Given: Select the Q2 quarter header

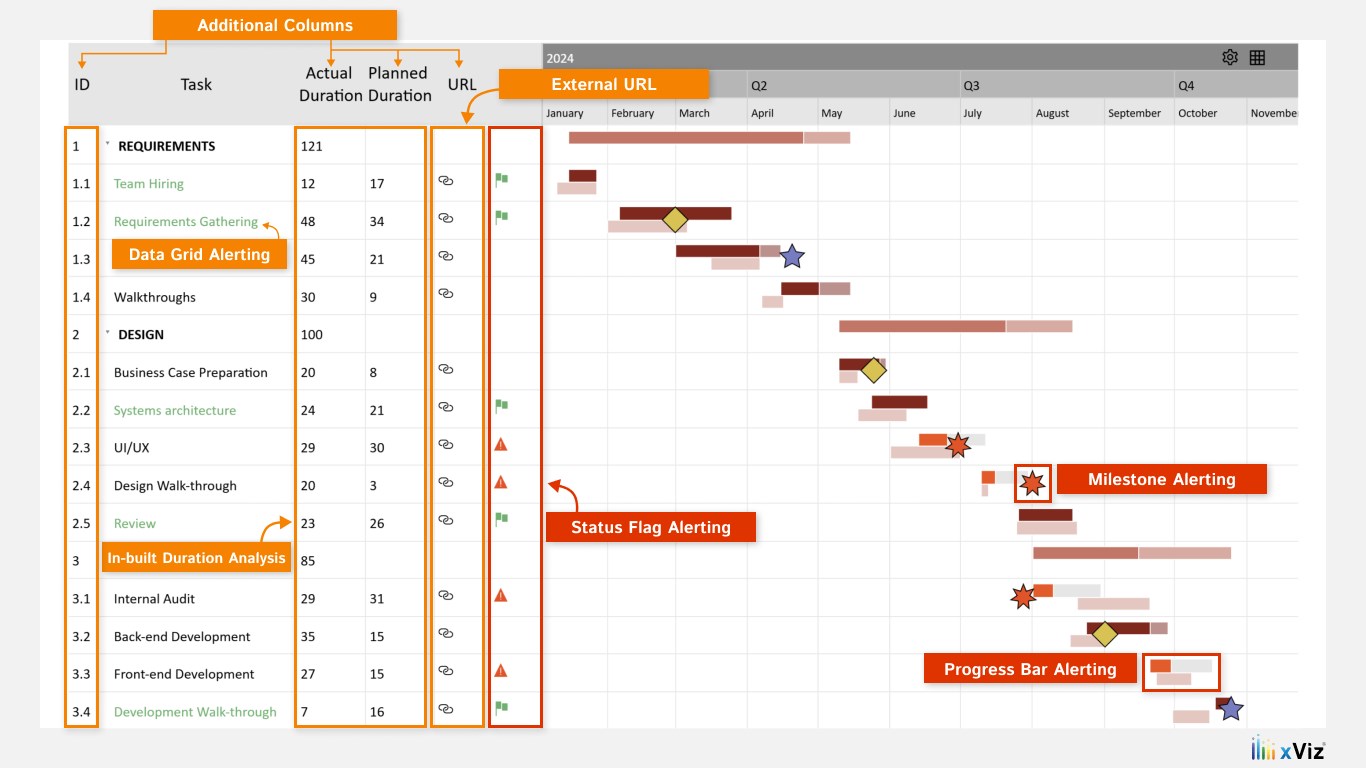Looking at the screenshot, I should pos(759,86).
